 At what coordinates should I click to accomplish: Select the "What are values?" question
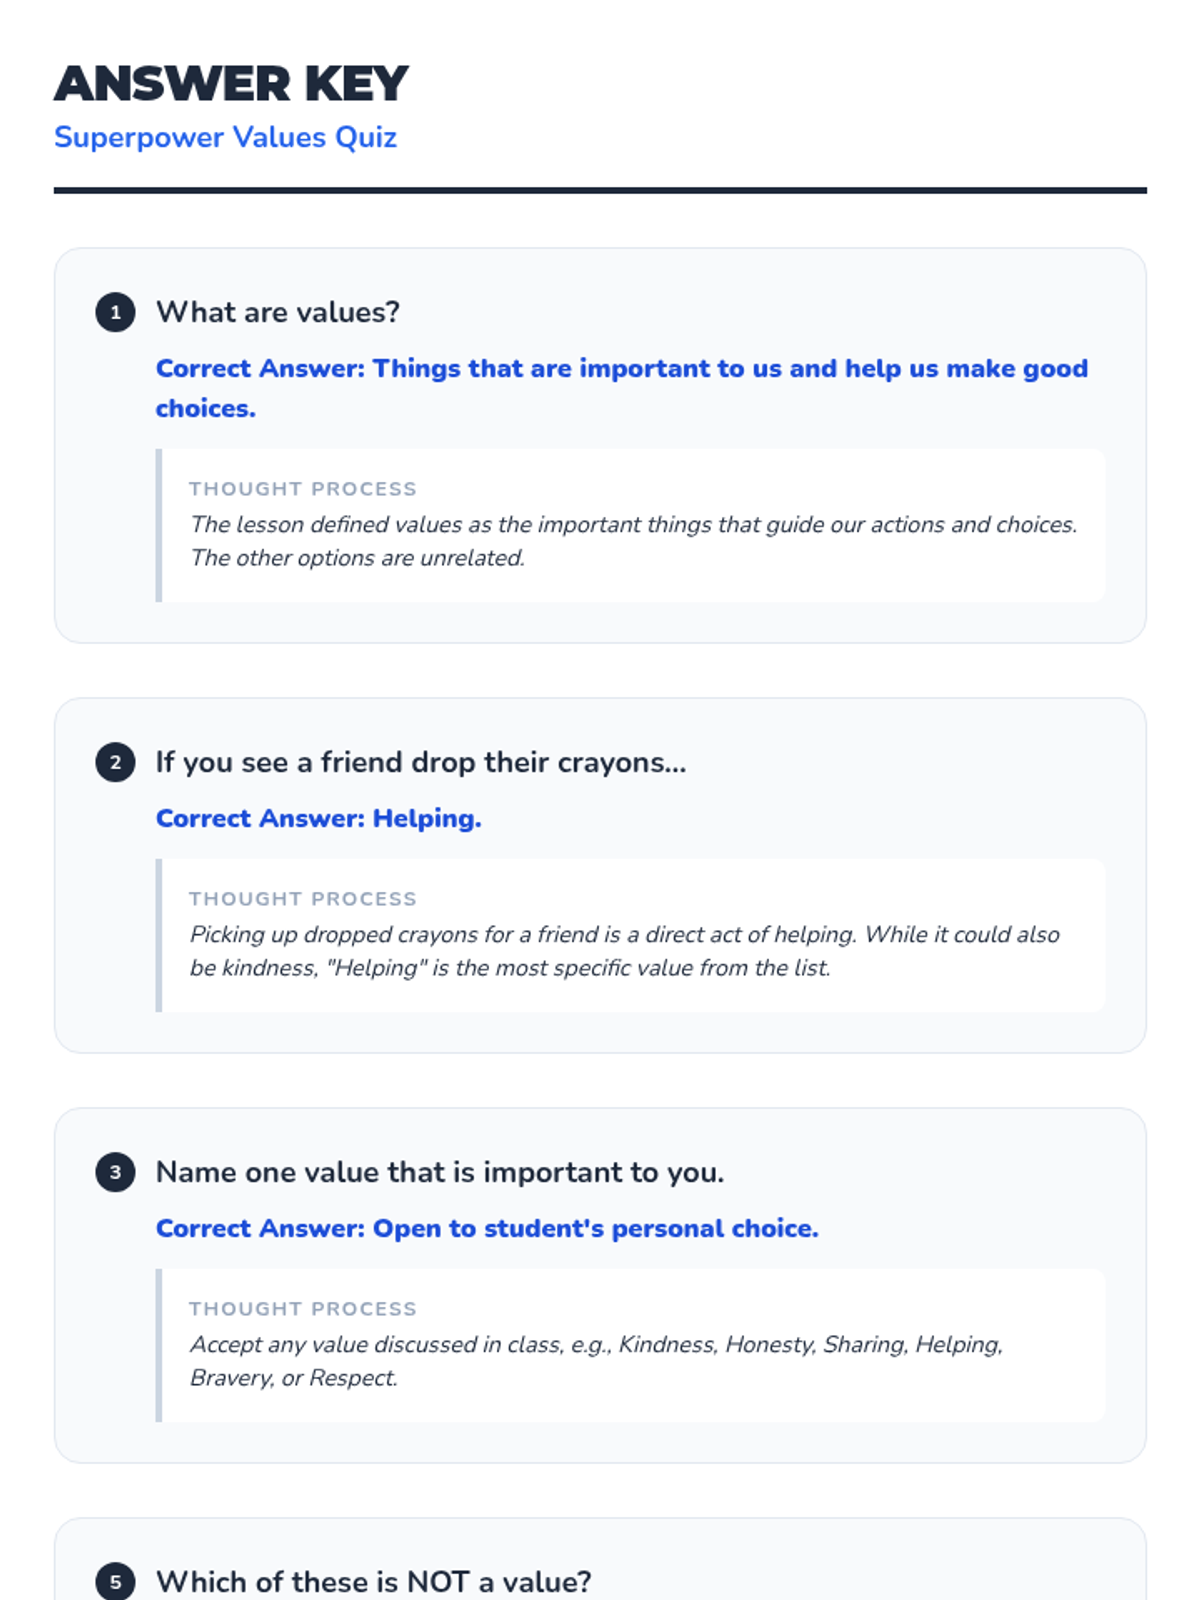[x=278, y=312]
